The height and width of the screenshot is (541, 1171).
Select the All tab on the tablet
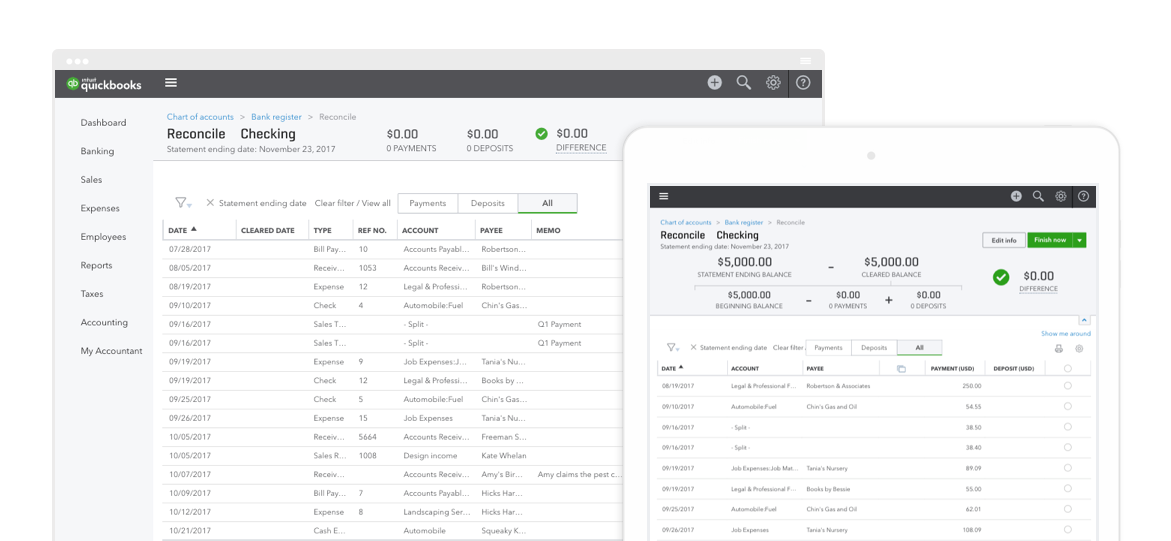click(919, 347)
